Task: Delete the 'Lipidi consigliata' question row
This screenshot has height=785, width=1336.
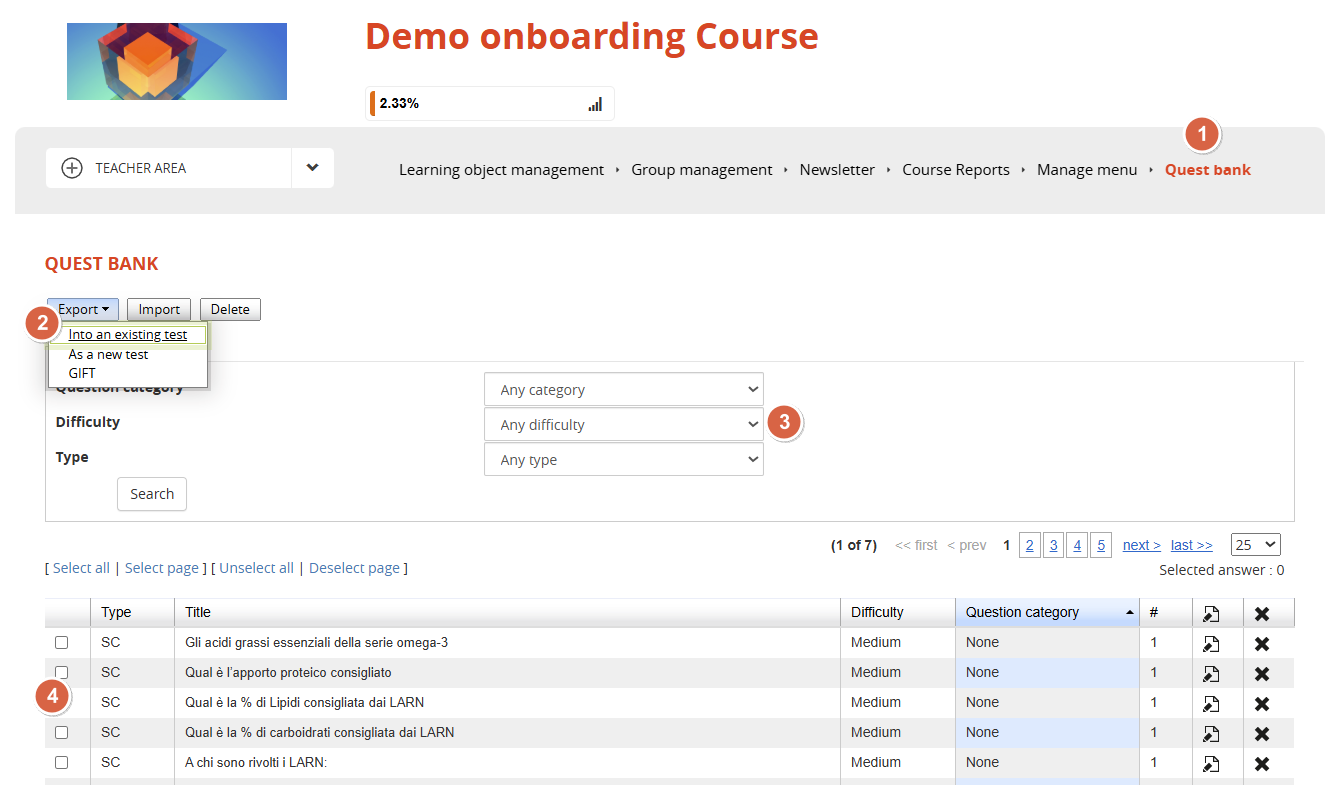Action: coord(1261,703)
